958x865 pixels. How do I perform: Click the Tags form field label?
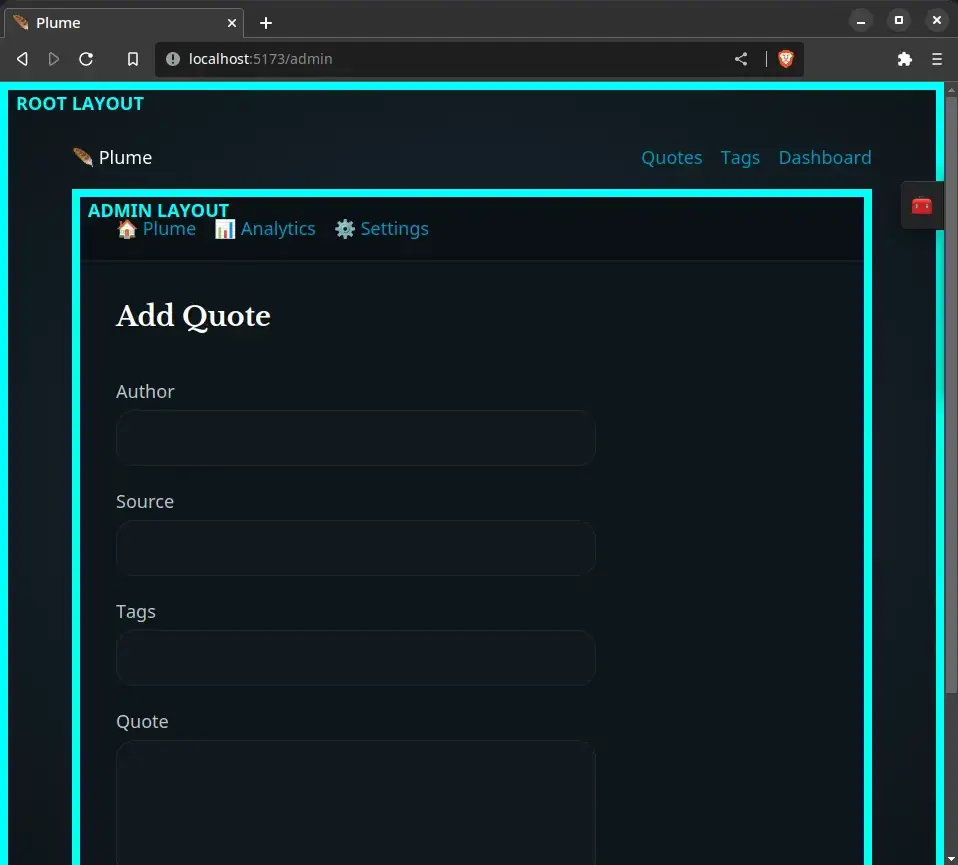[136, 611]
